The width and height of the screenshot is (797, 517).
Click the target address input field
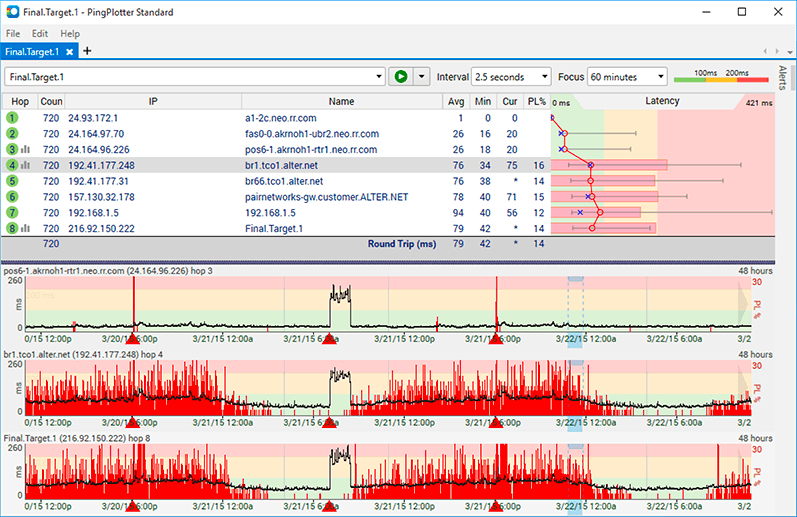click(x=188, y=77)
